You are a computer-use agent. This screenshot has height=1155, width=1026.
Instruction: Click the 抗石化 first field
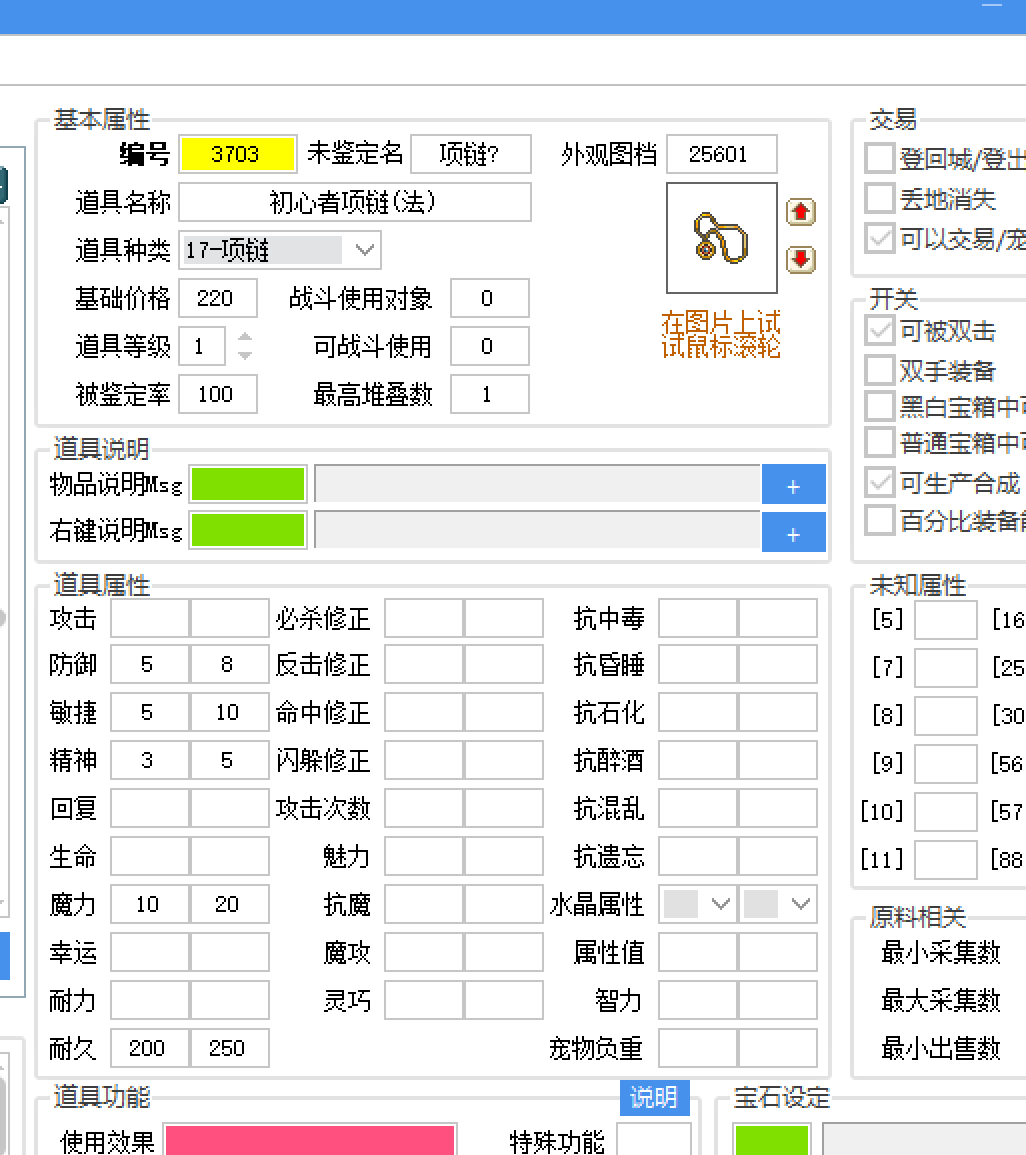coord(698,712)
